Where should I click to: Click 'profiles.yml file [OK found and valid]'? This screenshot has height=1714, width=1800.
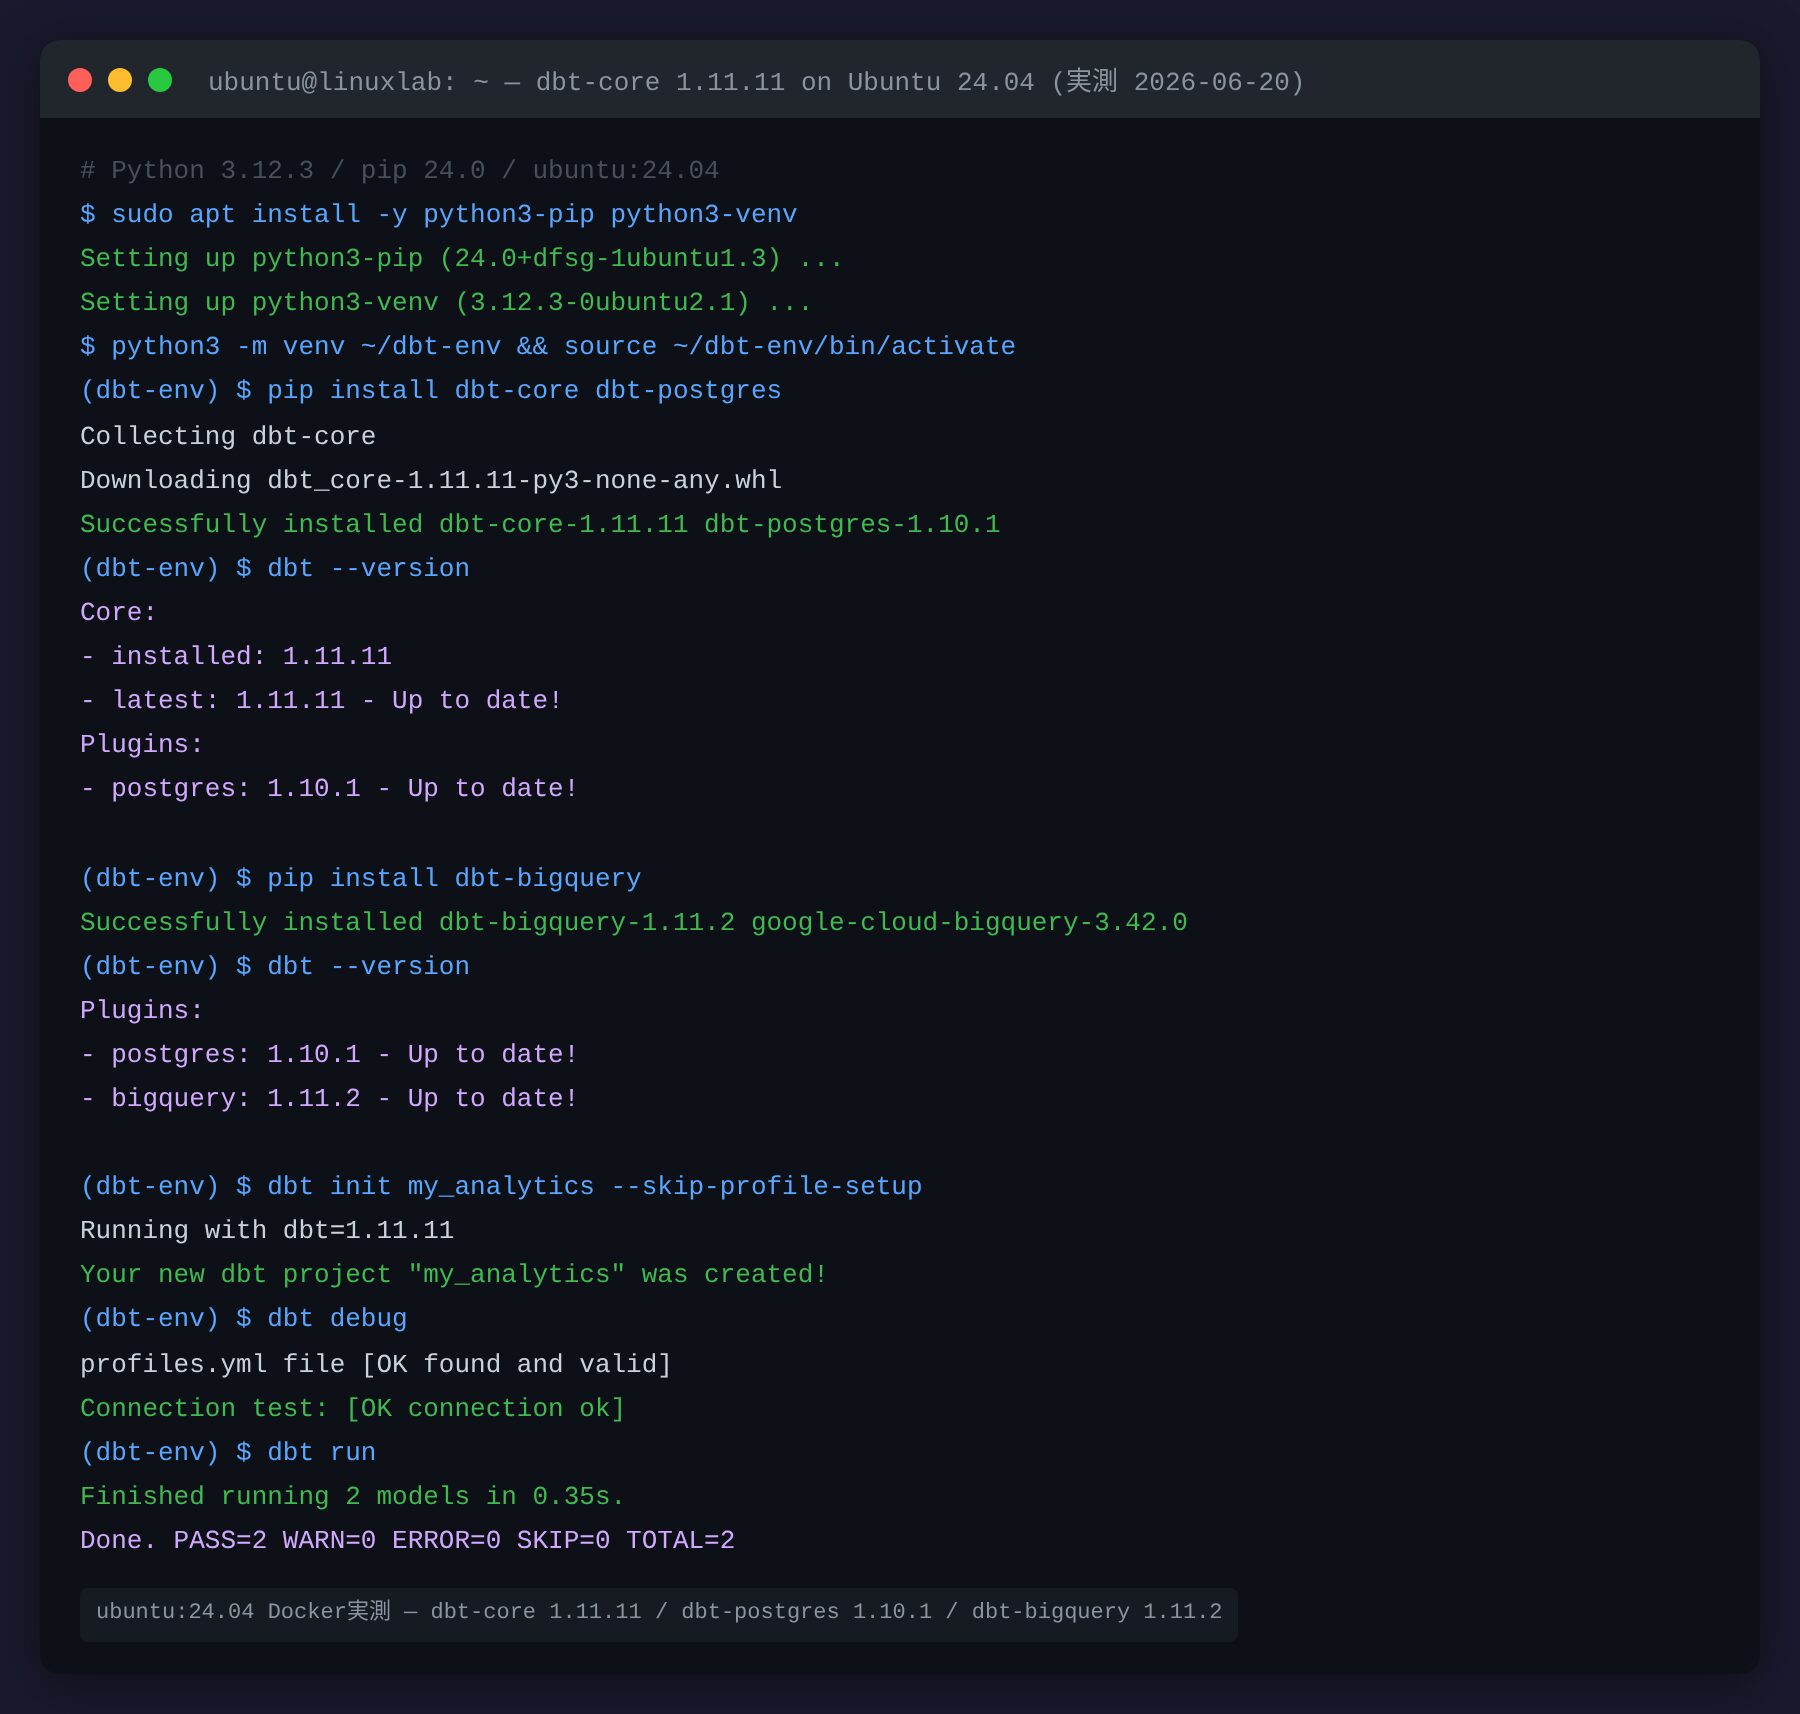pos(376,1364)
